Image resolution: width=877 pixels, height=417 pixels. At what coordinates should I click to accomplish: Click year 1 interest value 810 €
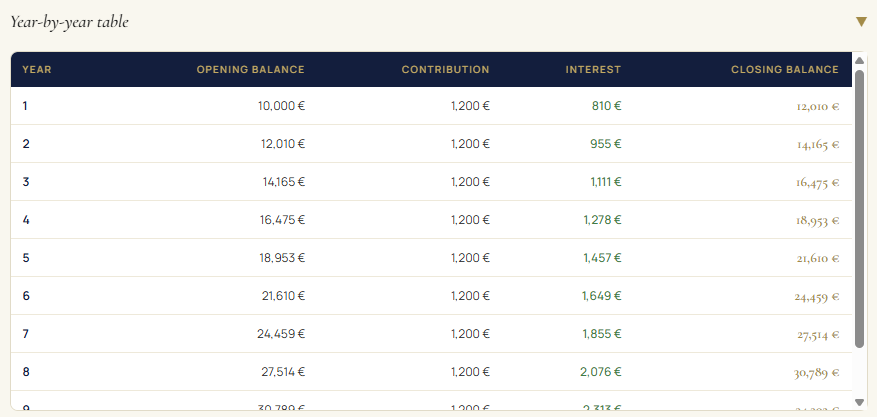point(605,106)
